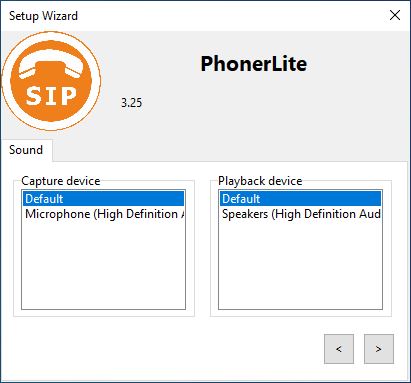Click the Setup Wizard title bar text
Screen dimensions: 411x383
tap(43, 16)
